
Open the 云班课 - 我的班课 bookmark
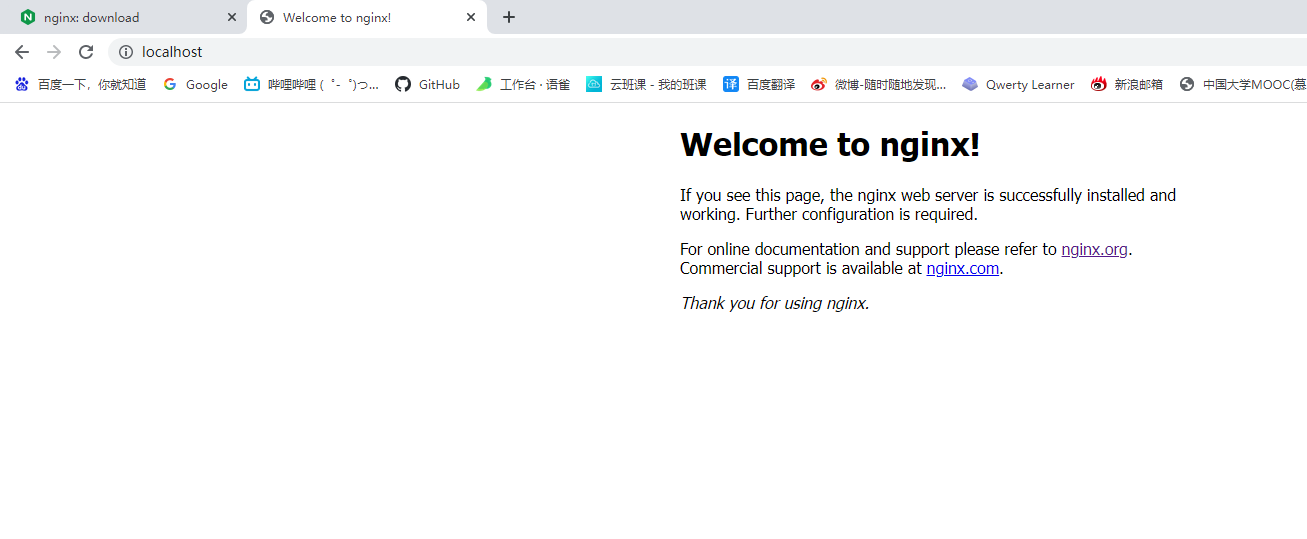(647, 85)
